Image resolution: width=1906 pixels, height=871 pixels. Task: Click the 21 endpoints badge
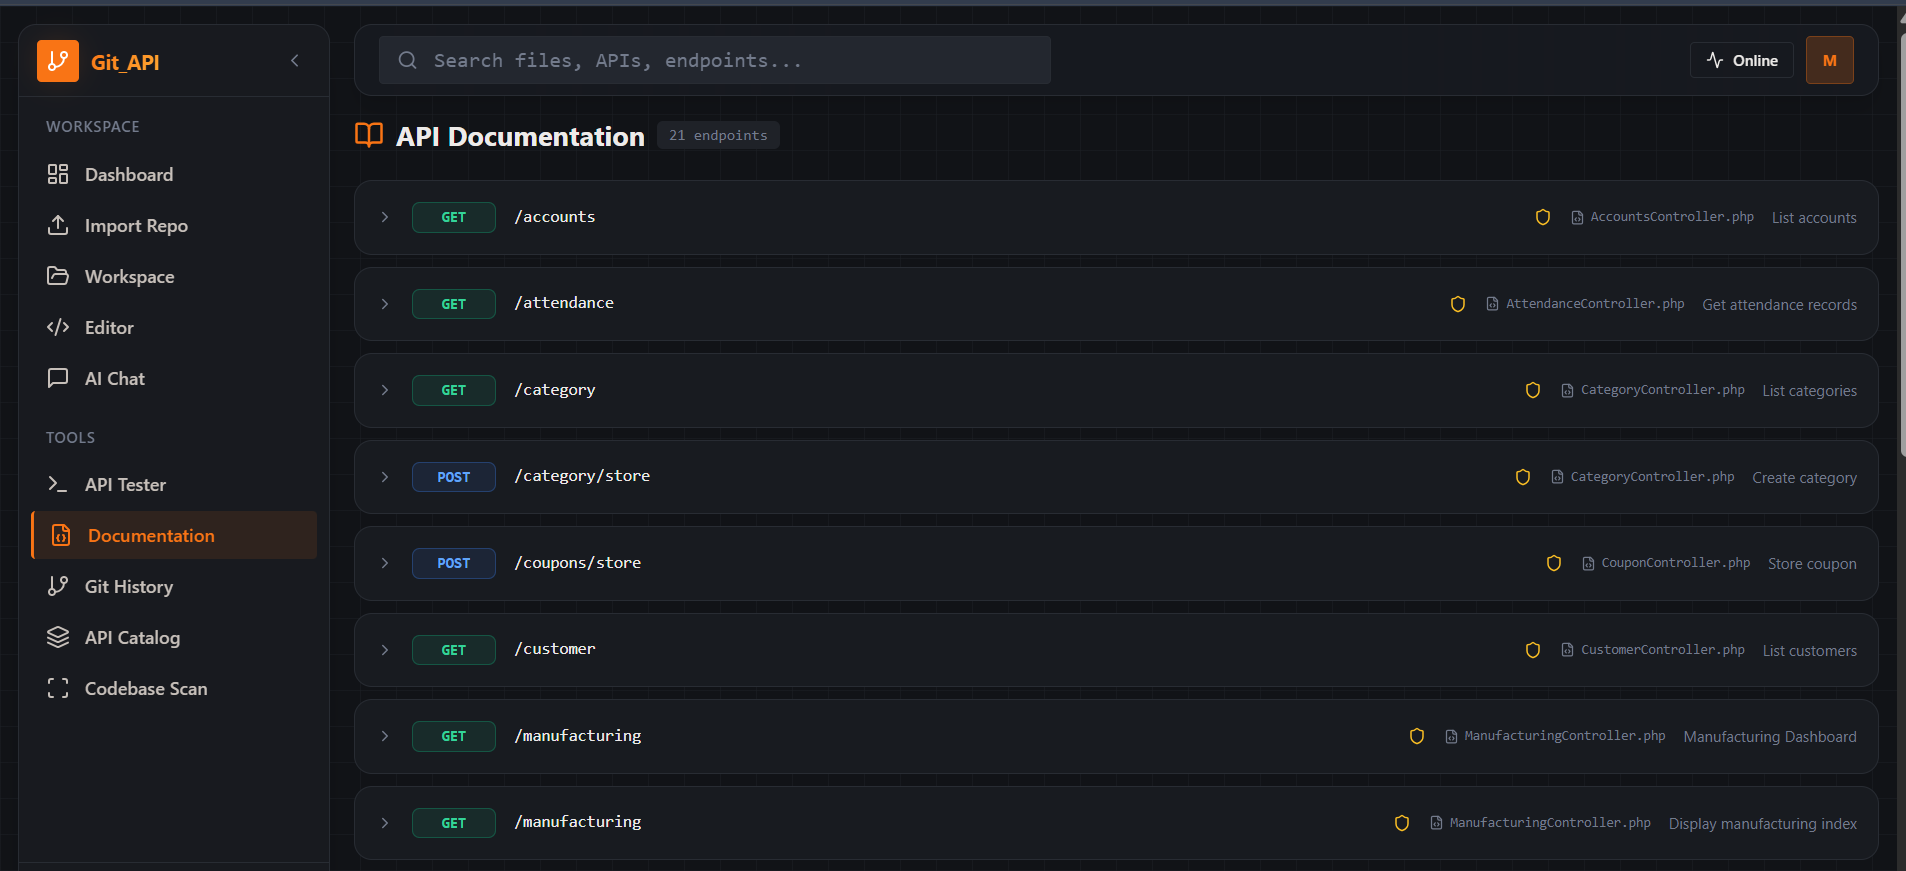pos(718,135)
